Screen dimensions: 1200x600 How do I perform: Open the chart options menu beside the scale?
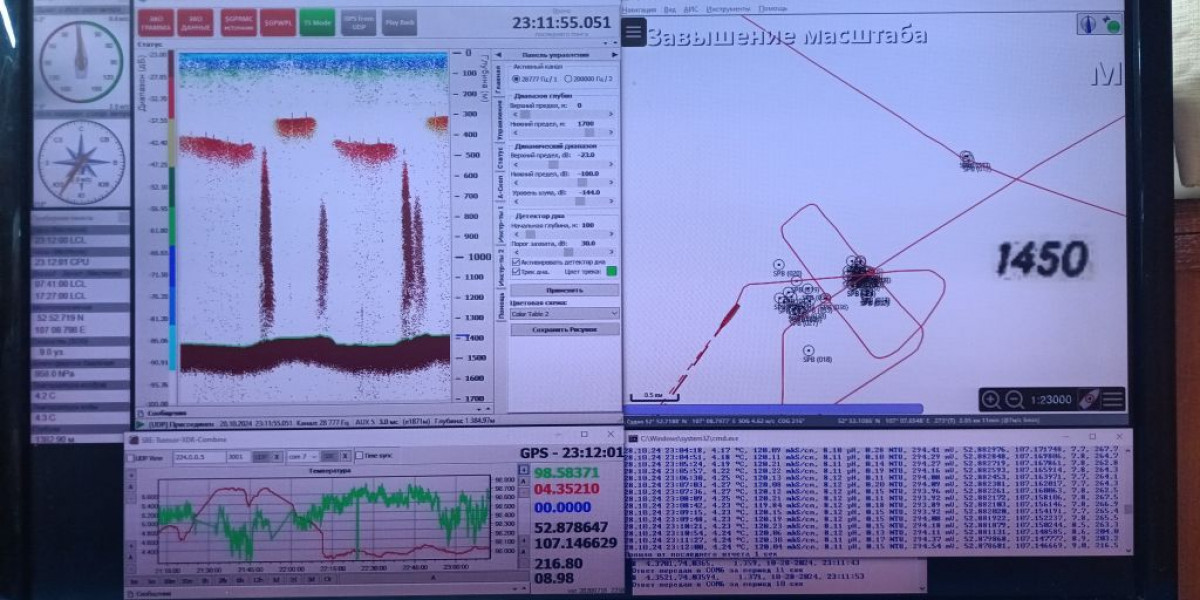point(1112,400)
